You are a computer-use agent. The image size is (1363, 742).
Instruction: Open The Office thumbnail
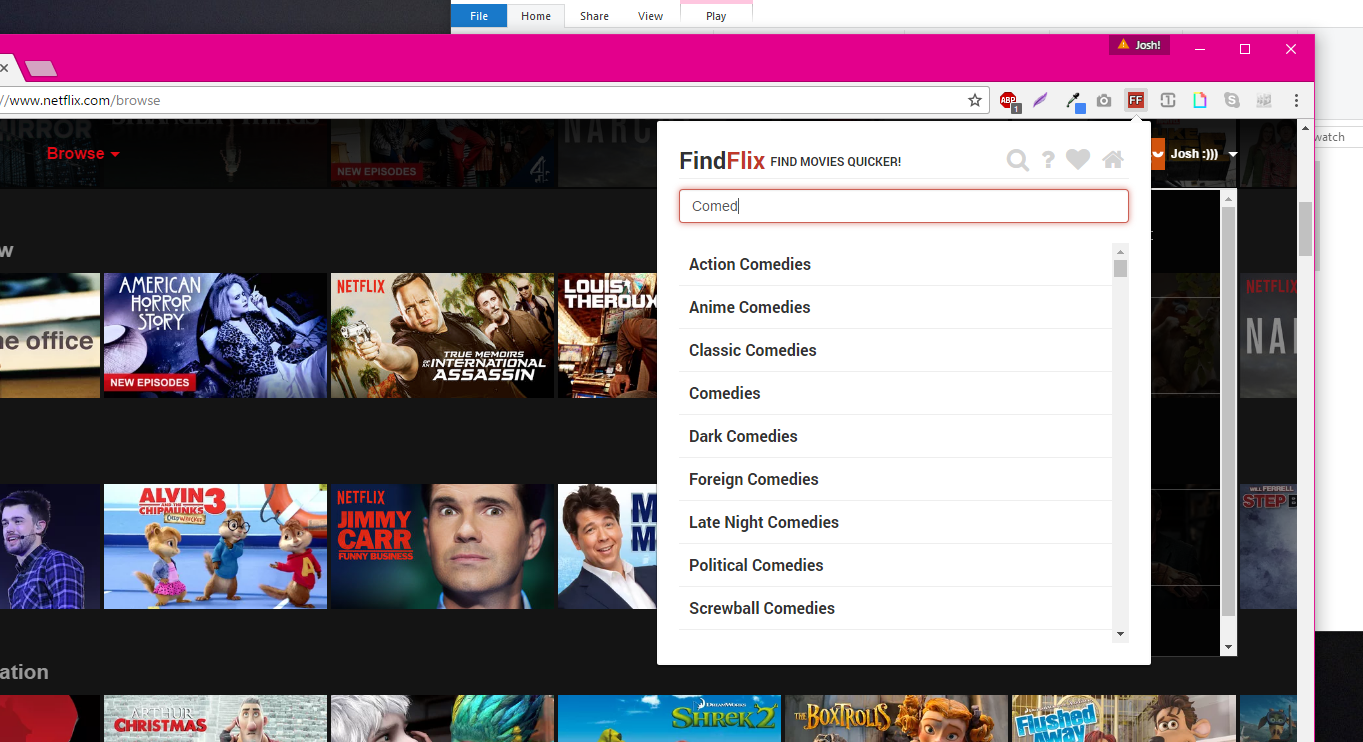[x=50, y=335]
